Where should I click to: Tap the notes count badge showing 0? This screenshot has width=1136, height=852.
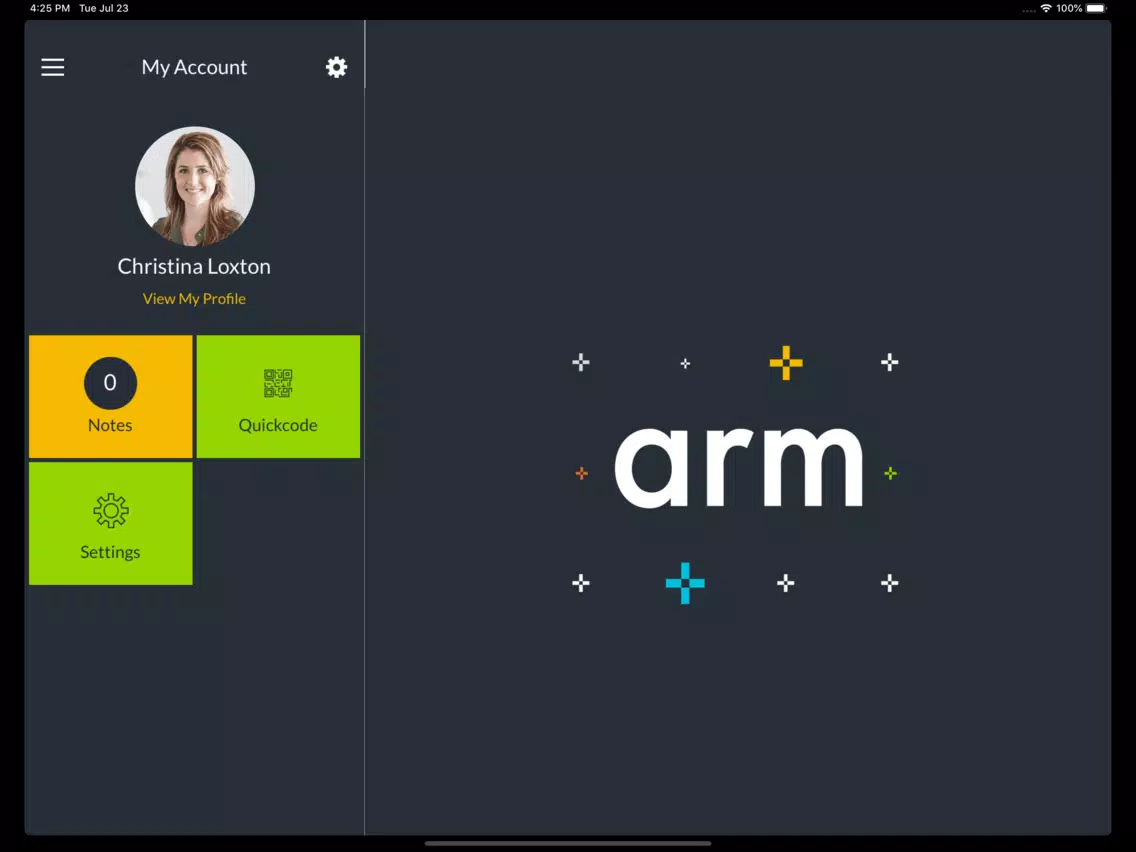click(110, 383)
